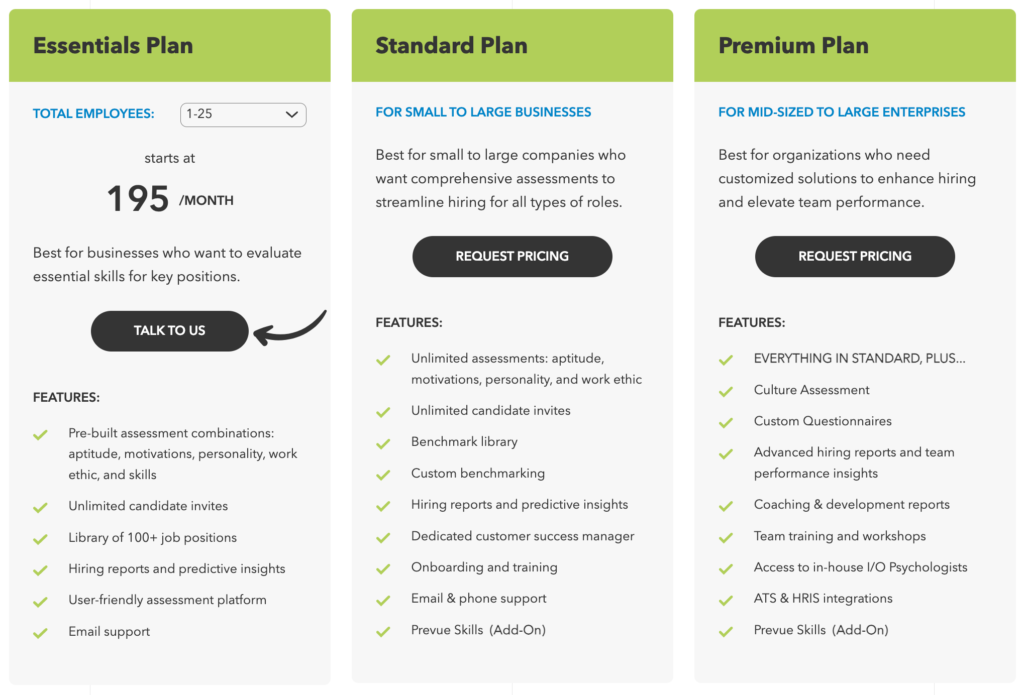The height and width of the screenshot is (695, 1024).
Task: Click checkmark next to ATS & HRIS integrations
Action: (x=726, y=600)
